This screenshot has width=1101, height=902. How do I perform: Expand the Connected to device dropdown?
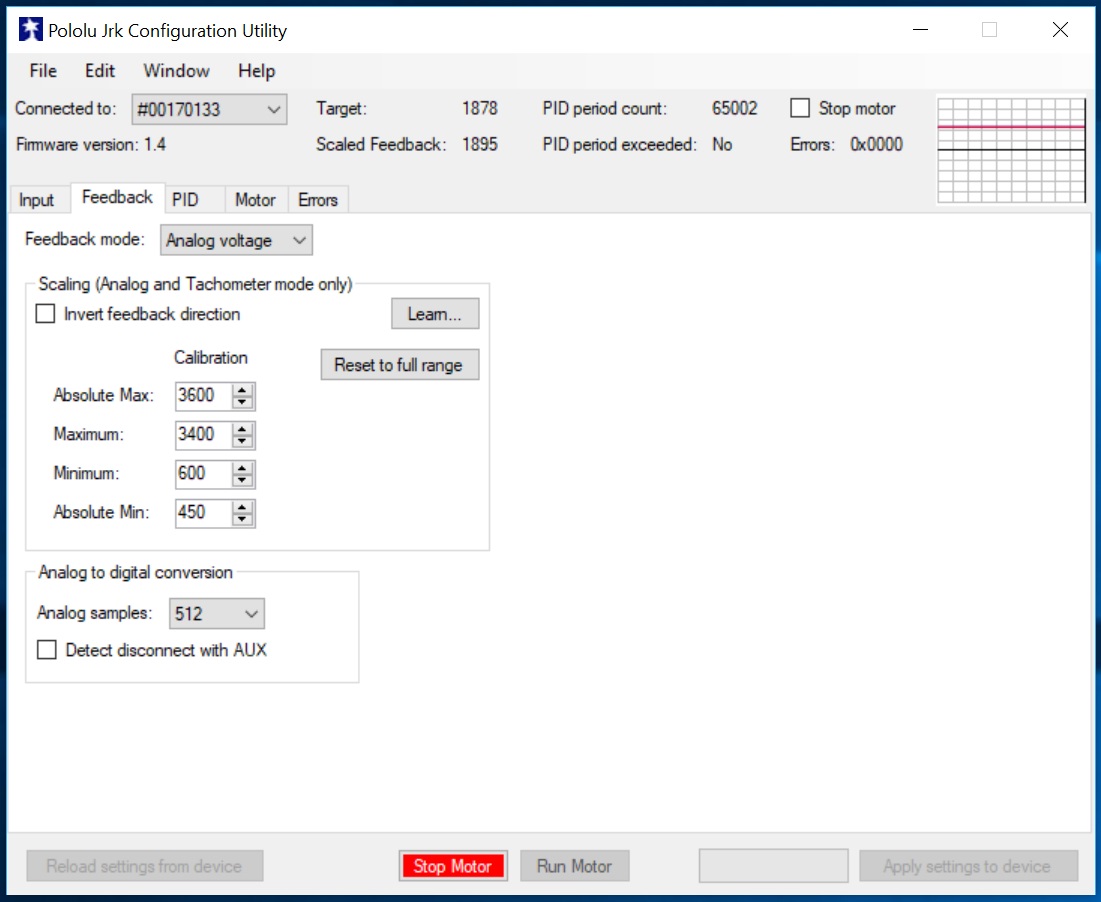click(x=209, y=110)
